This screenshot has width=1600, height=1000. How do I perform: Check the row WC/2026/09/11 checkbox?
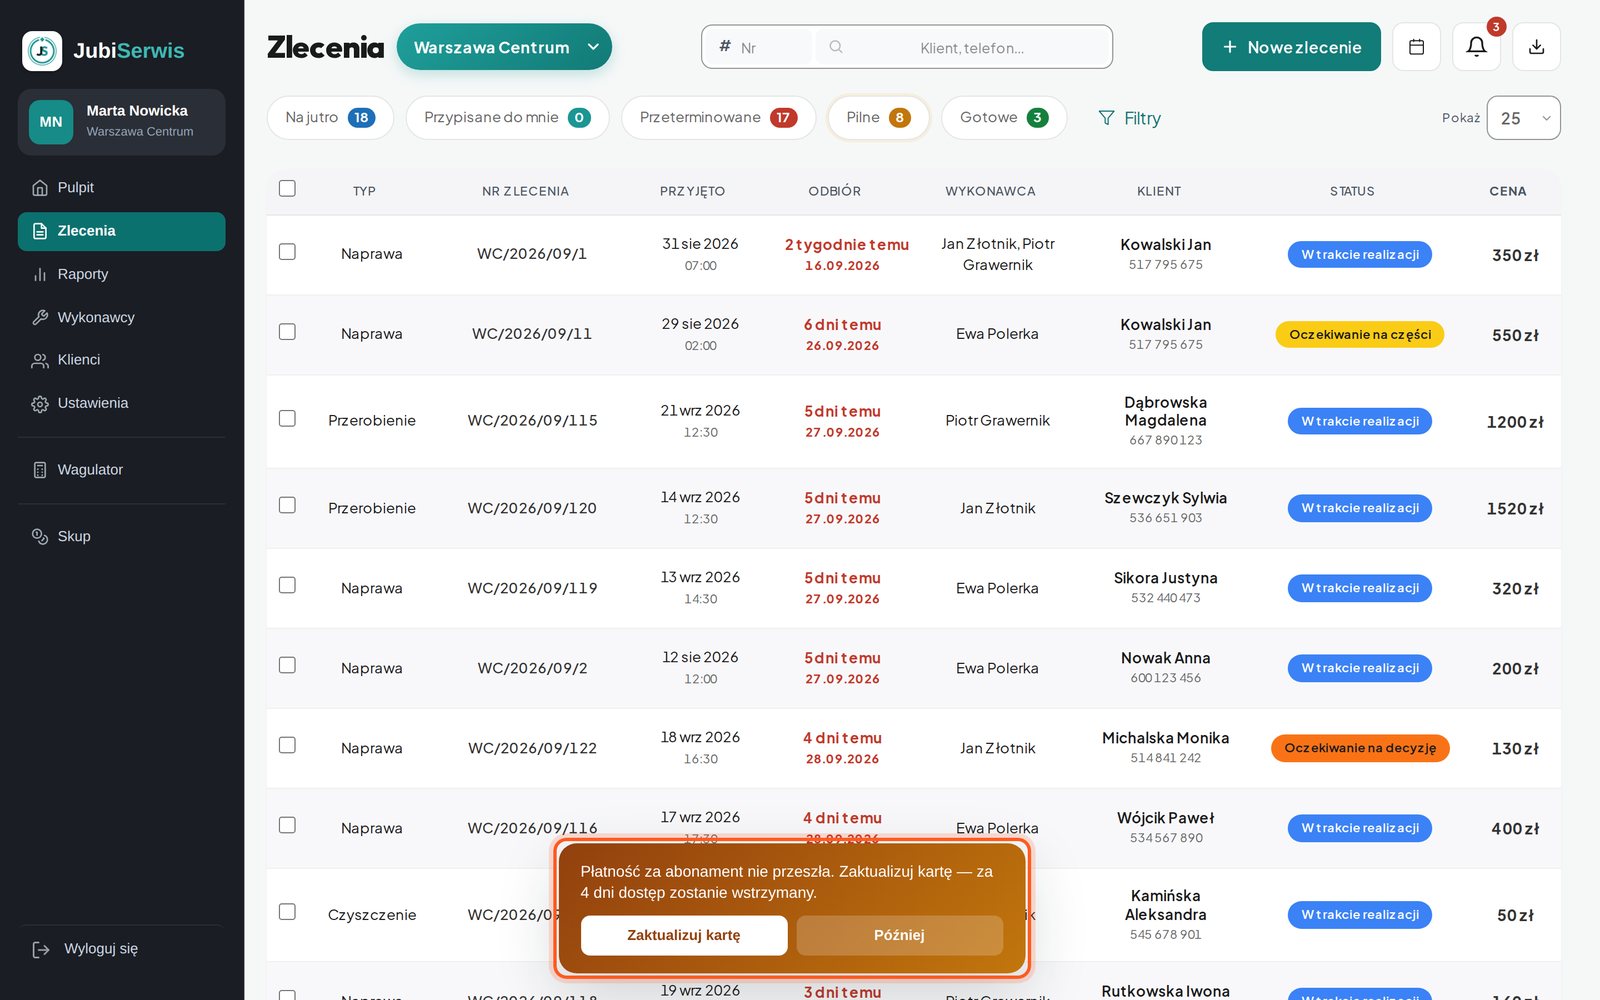tap(287, 331)
